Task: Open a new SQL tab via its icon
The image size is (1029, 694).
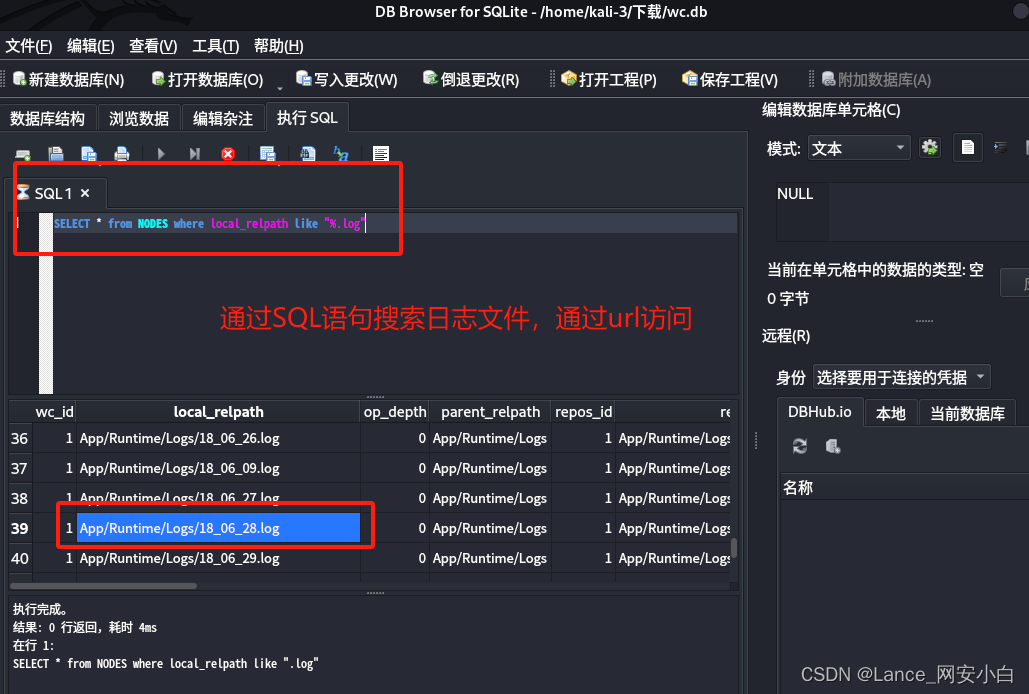Action: click(x=22, y=153)
